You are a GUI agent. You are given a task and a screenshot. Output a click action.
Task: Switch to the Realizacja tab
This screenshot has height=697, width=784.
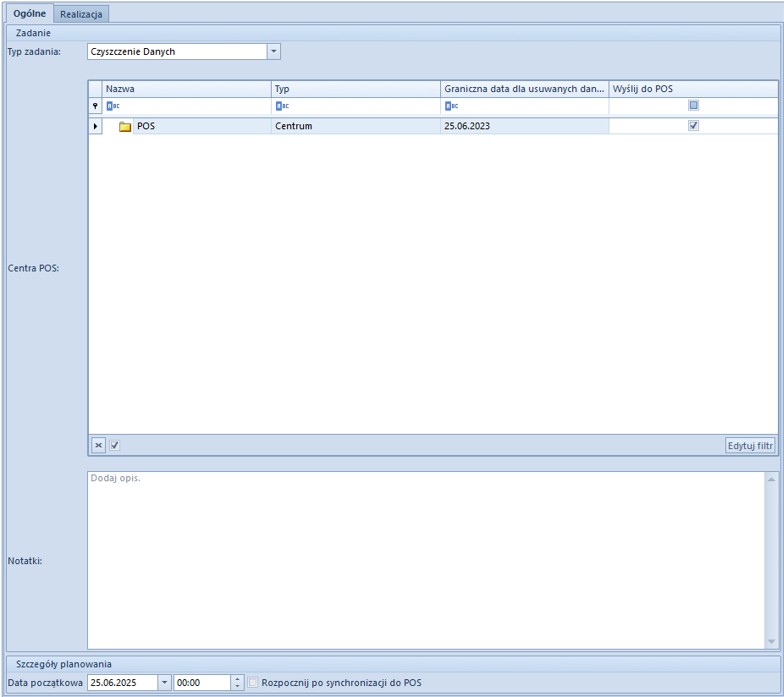[82, 14]
